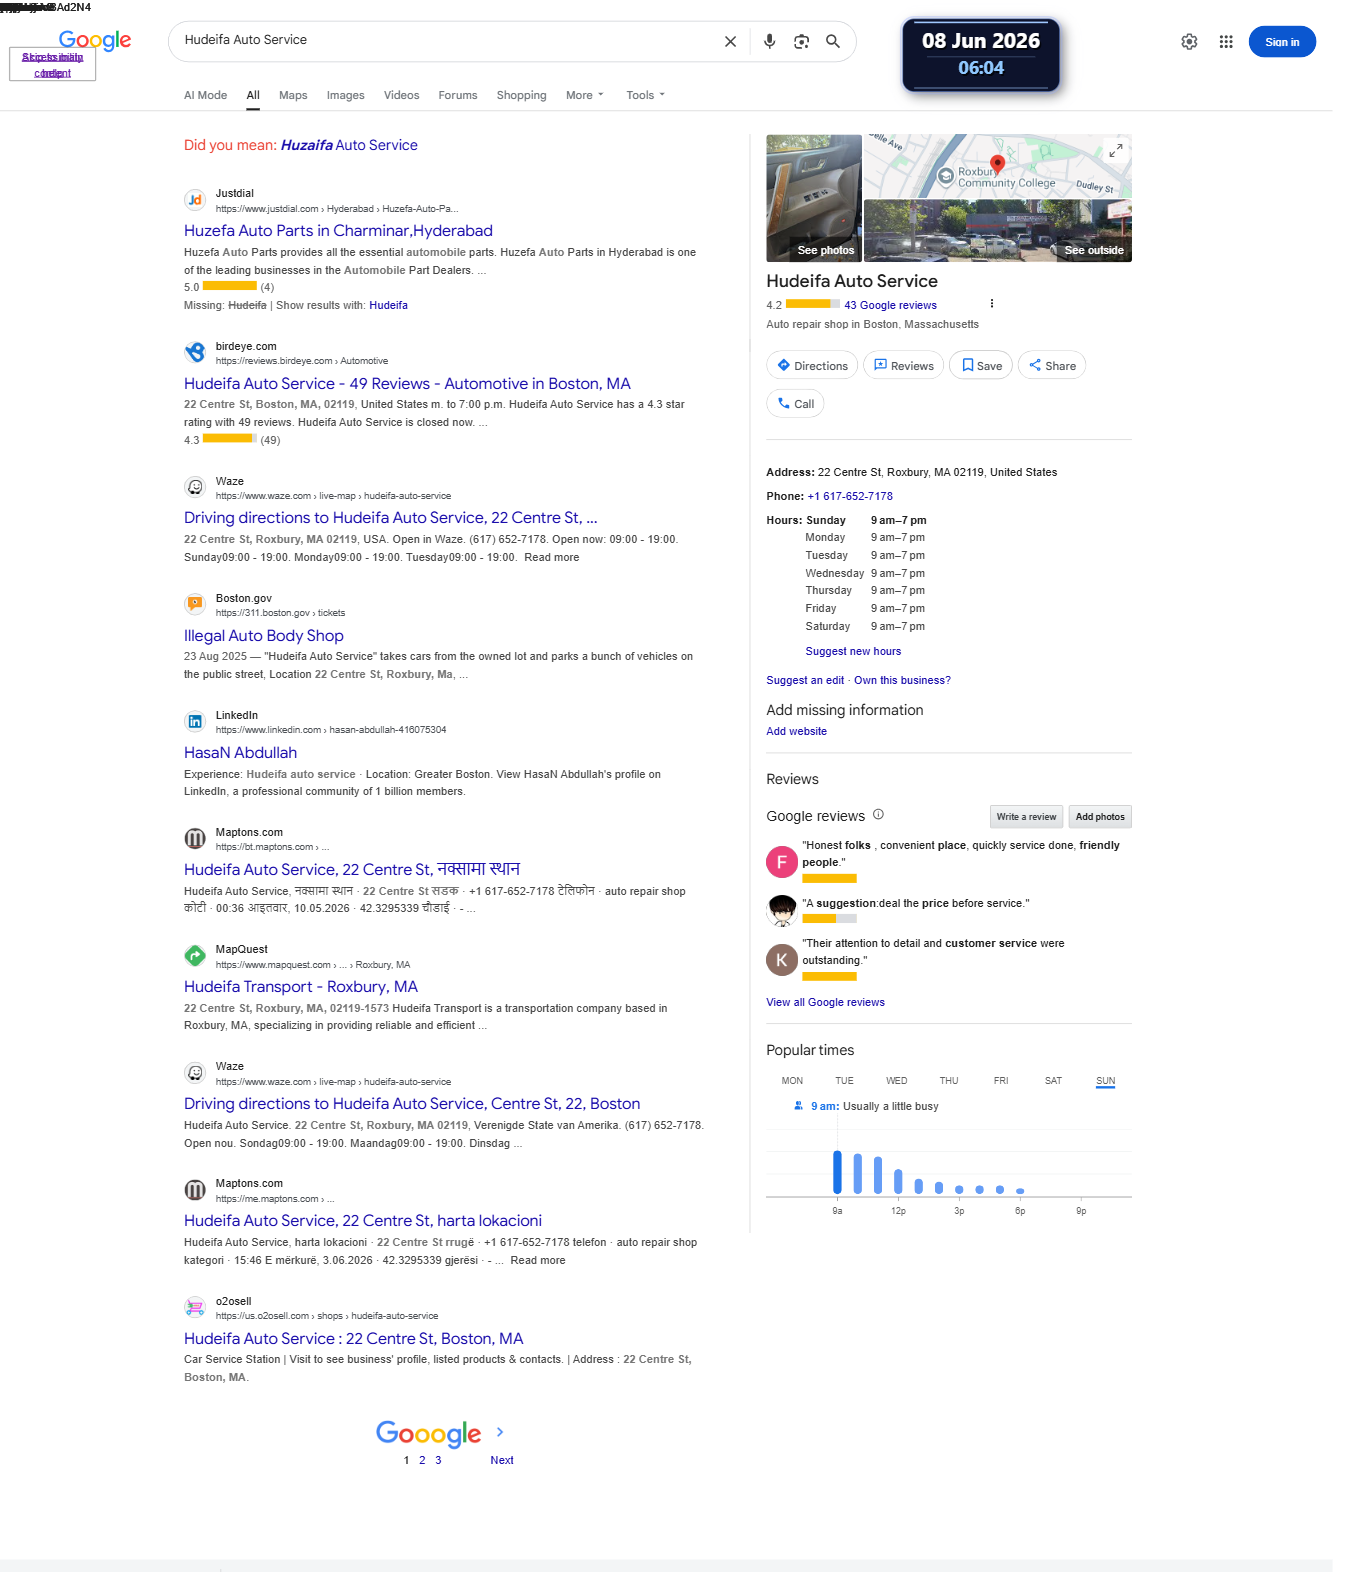Open the info icon next to Google reviews
This screenshot has width=1348, height=1572.
(878, 815)
